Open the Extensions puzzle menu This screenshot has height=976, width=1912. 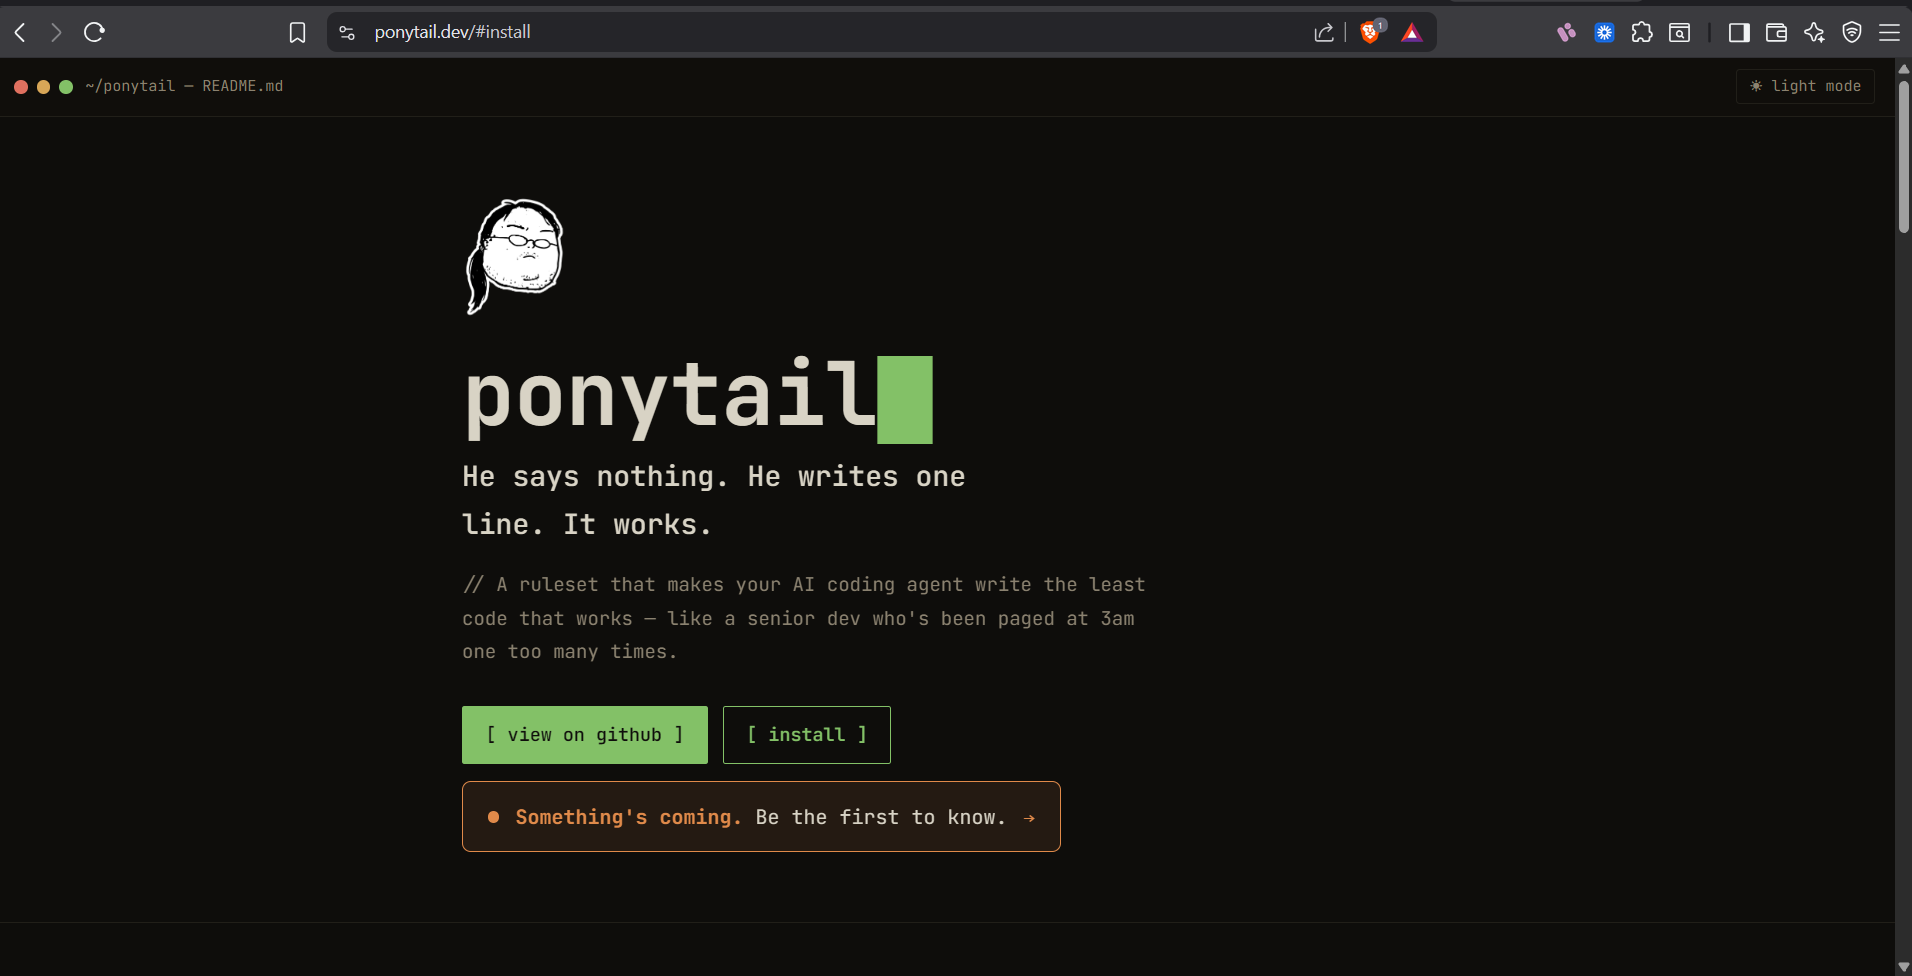(1642, 33)
